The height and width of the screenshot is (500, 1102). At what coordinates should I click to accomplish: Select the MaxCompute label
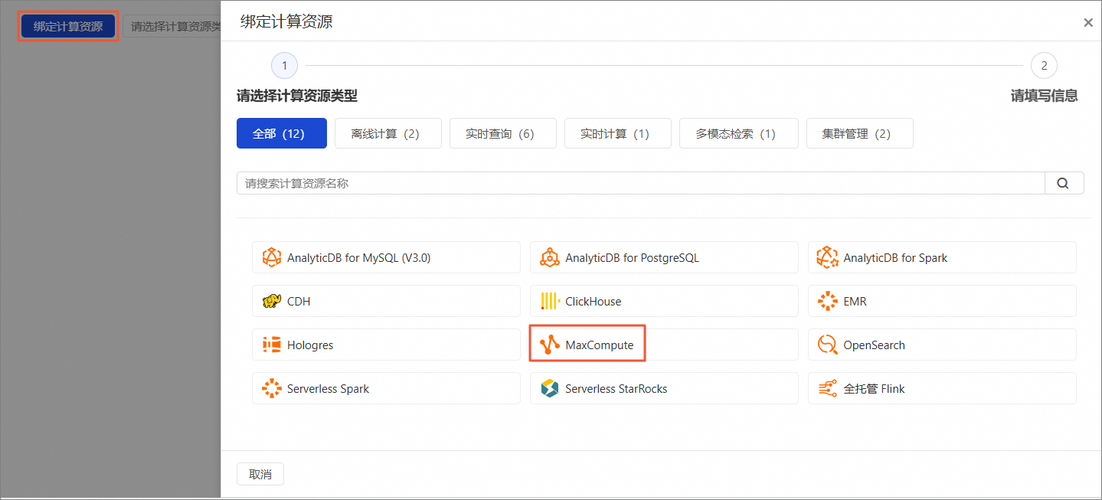click(599, 345)
